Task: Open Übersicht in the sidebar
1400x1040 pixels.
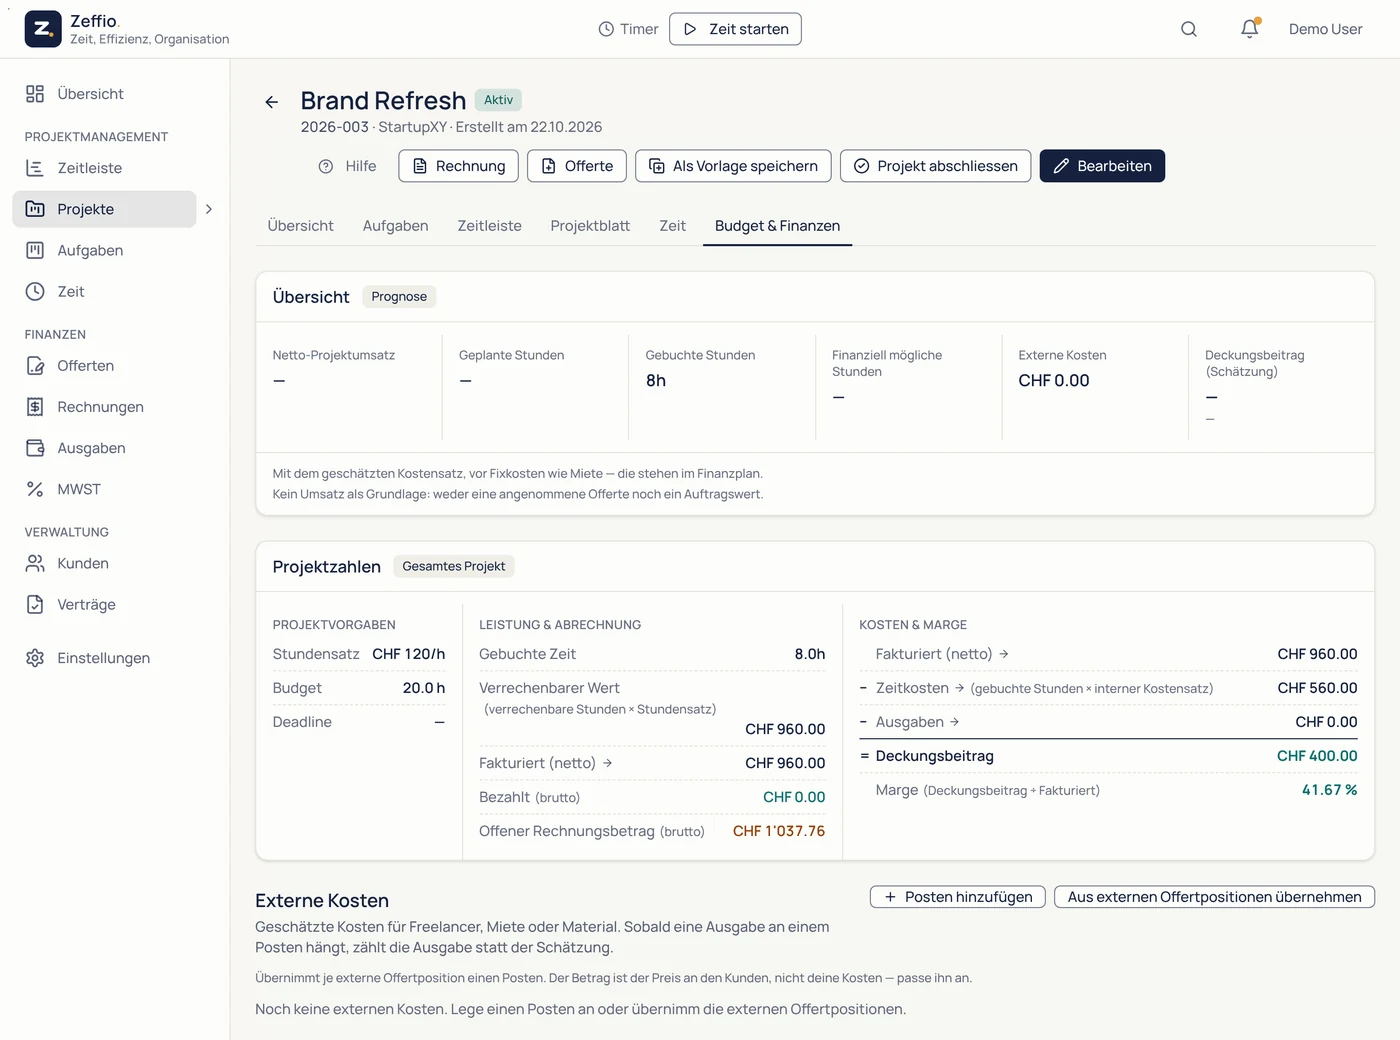Action: [105, 94]
